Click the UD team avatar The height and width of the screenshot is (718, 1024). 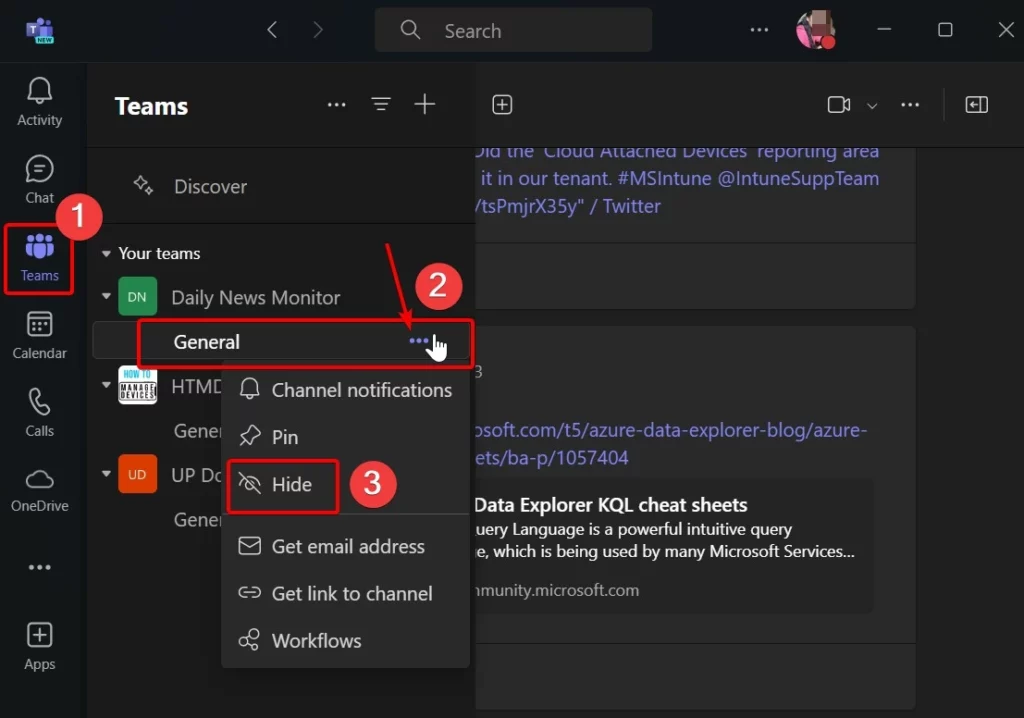click(x=137, y=474)
